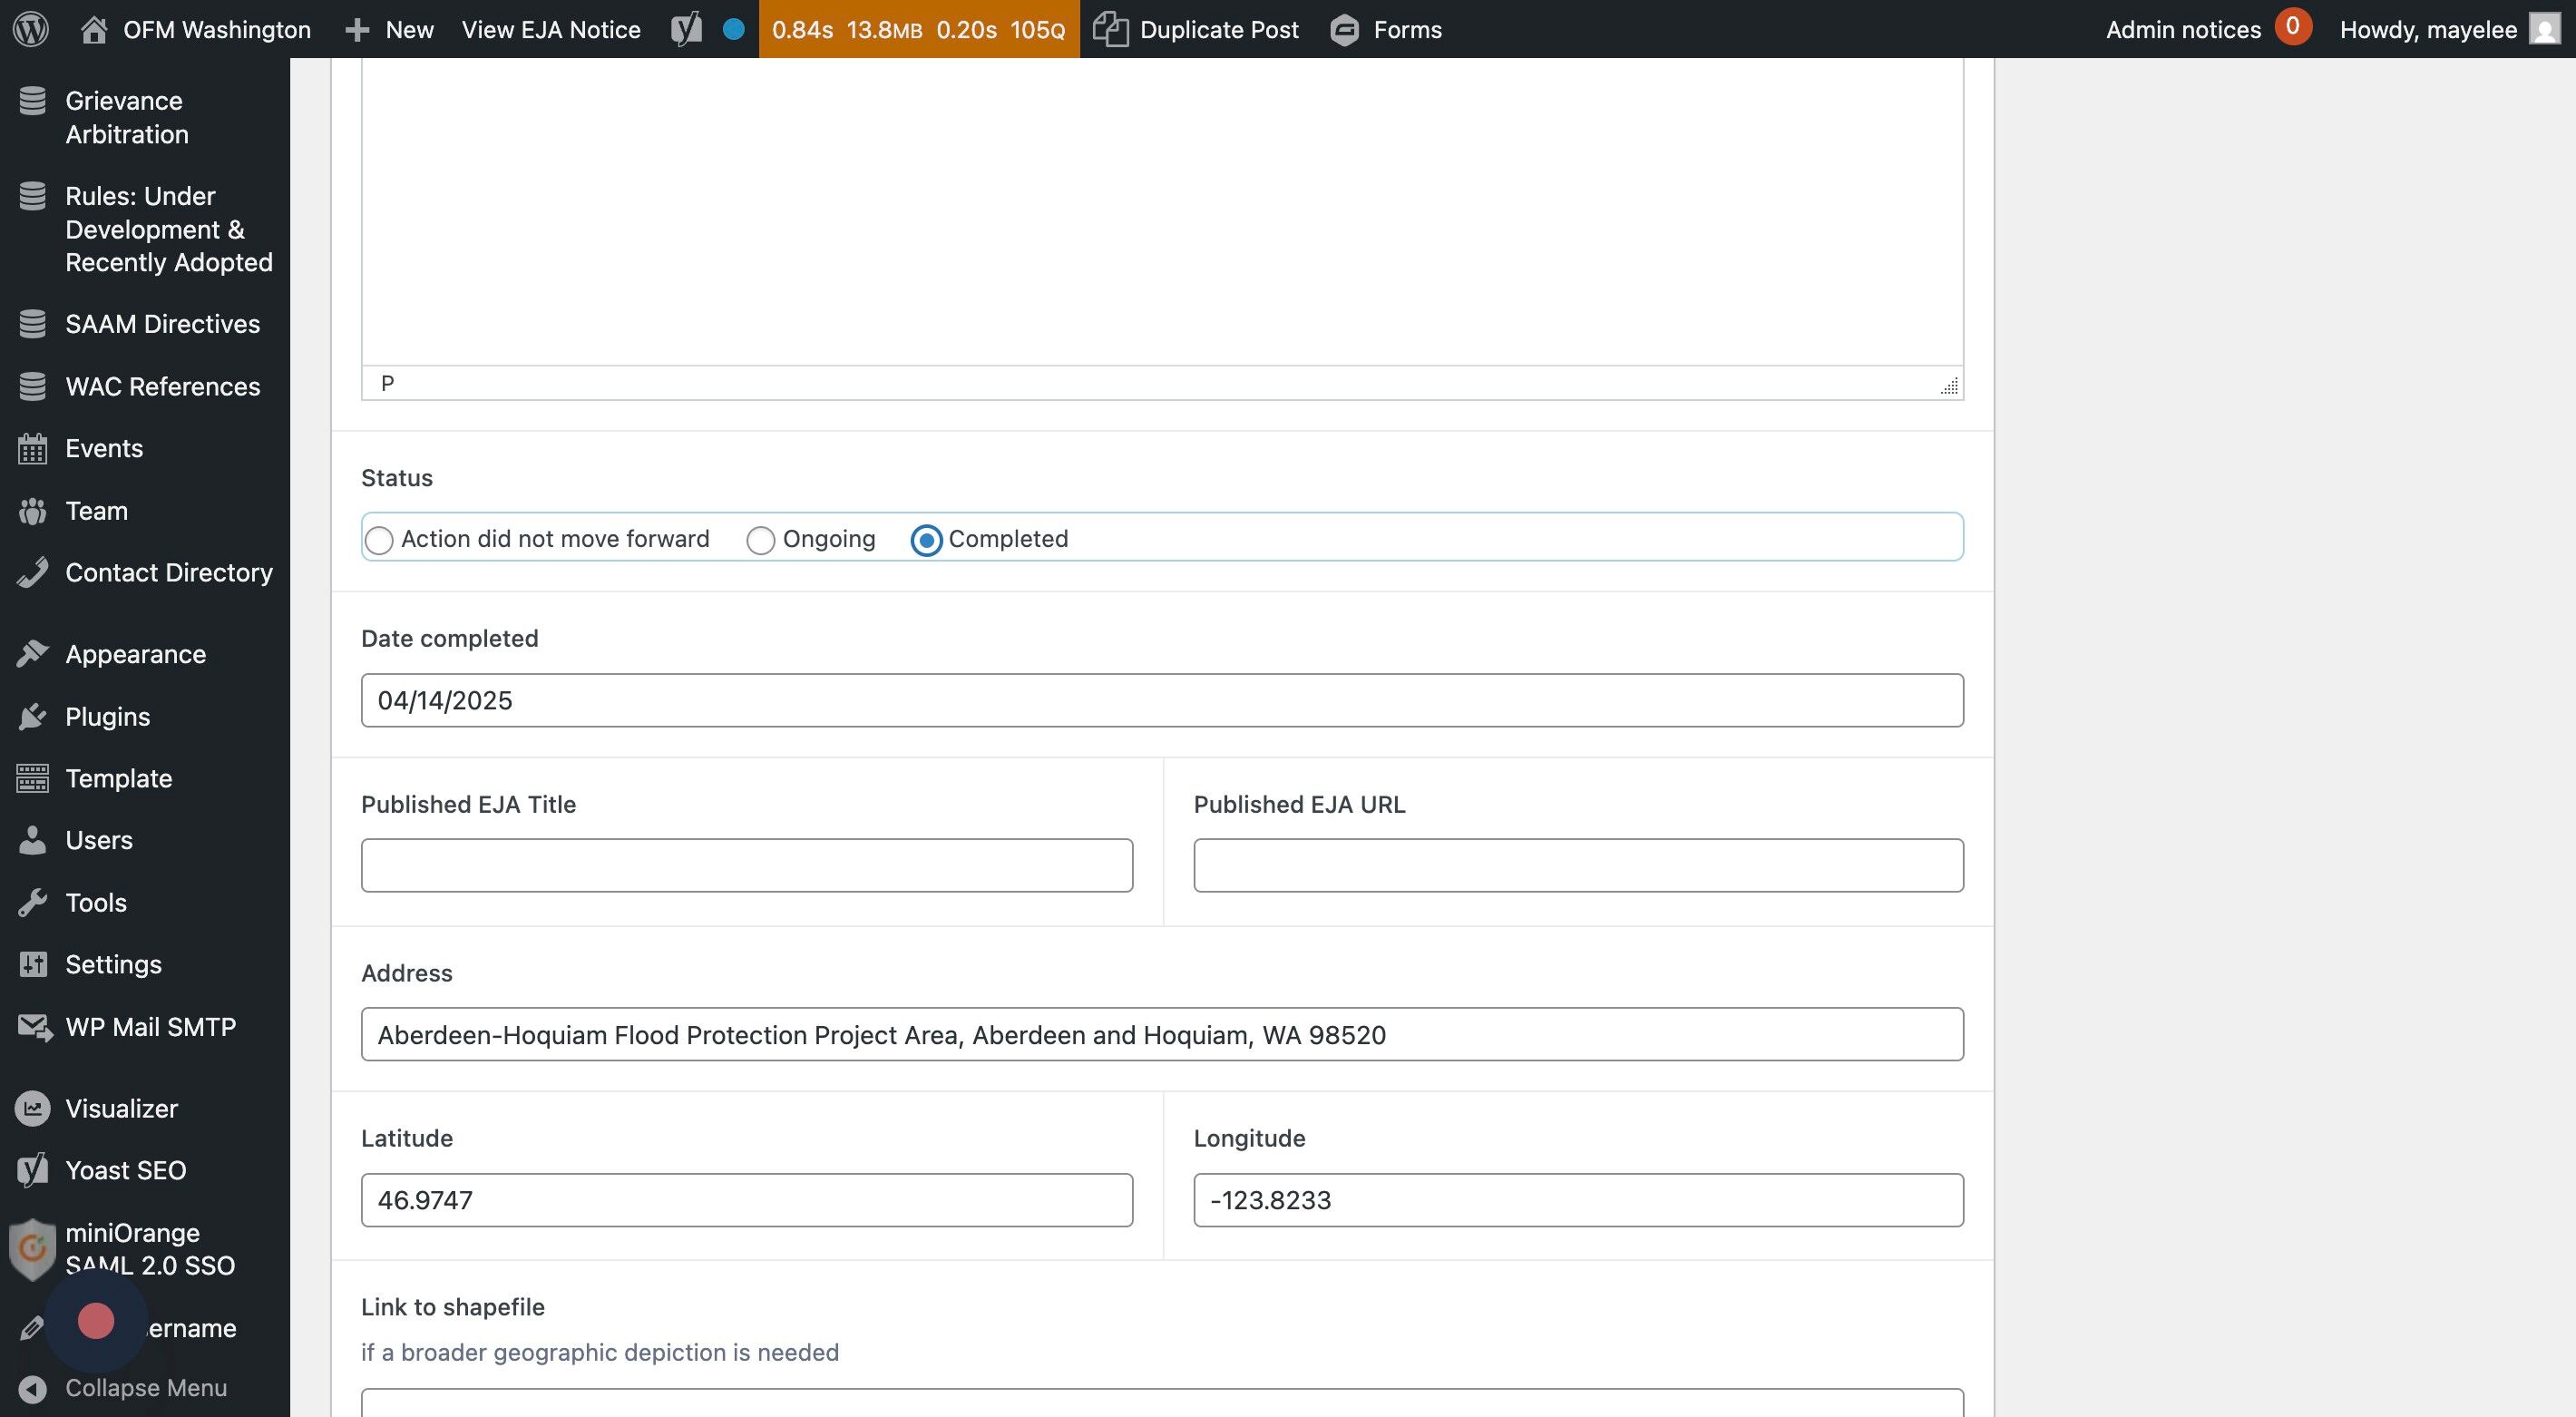Viewport: 2576px width, 1417px height.
Task: Open Settings in the sidebar menu
Action: point(113,964)
